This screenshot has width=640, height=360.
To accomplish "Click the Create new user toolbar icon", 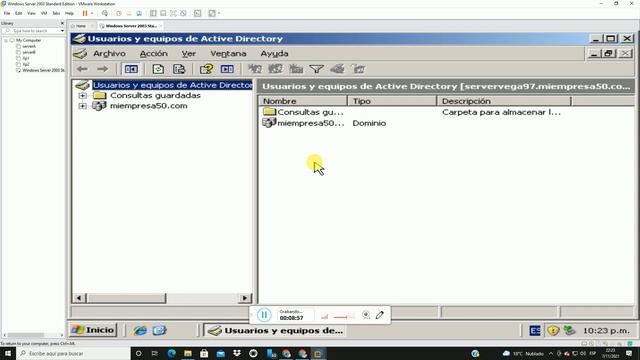I will [255, 69].
